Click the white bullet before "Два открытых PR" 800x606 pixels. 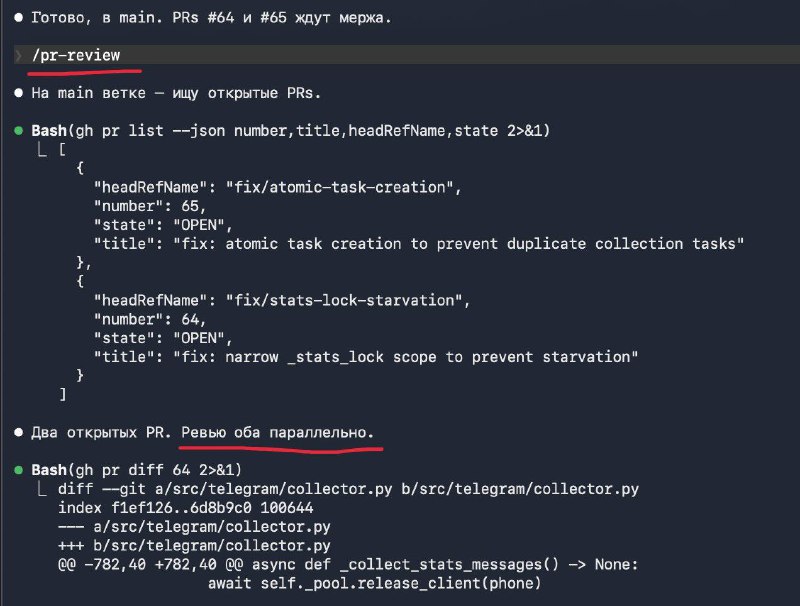coord(19,432)
